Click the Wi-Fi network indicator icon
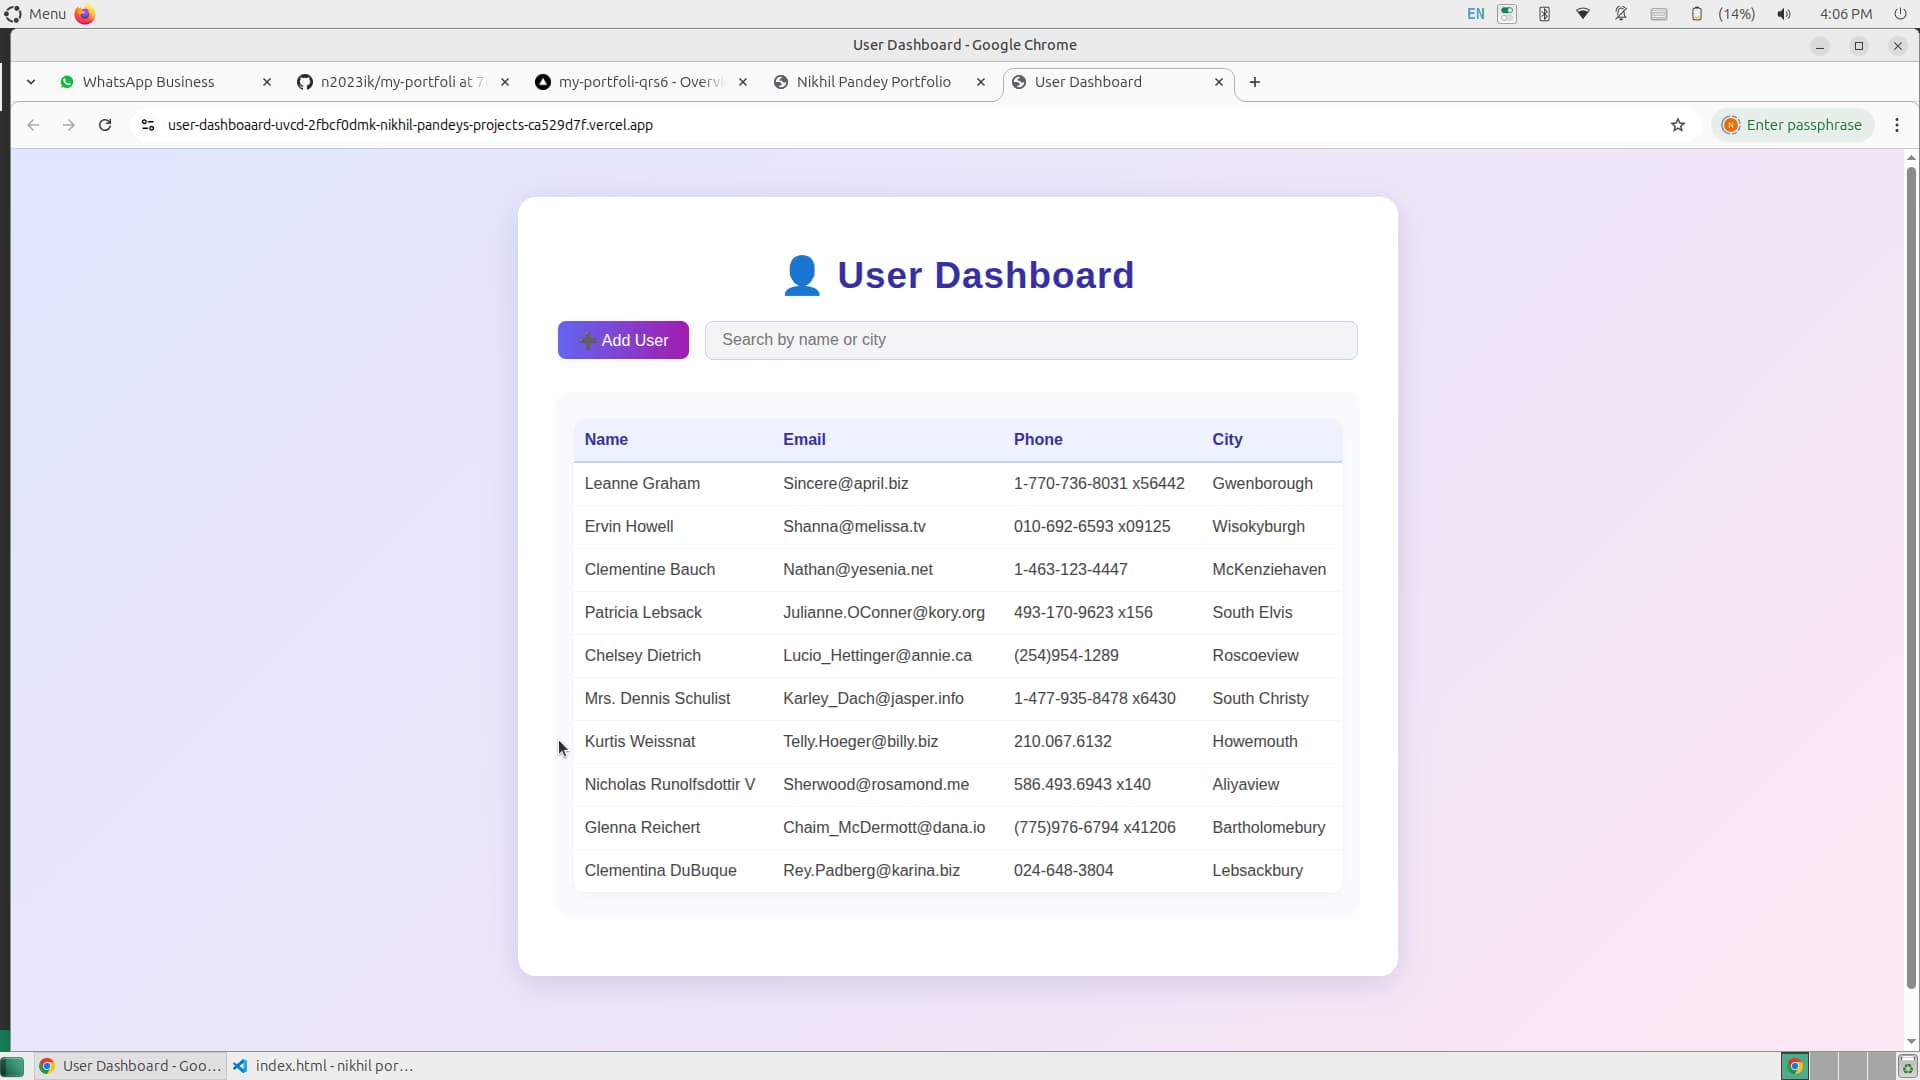This screenshot has width=1920, height=1080. click(x=1583, y=14)
